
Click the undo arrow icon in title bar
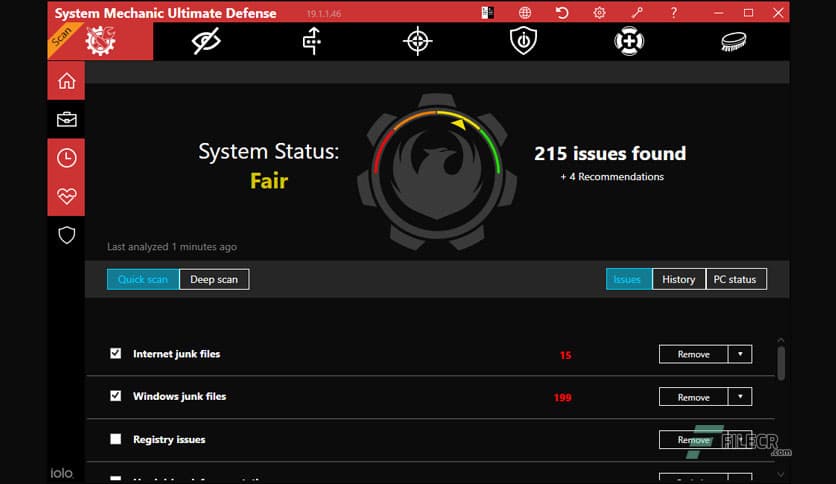(x=562, y=12)
